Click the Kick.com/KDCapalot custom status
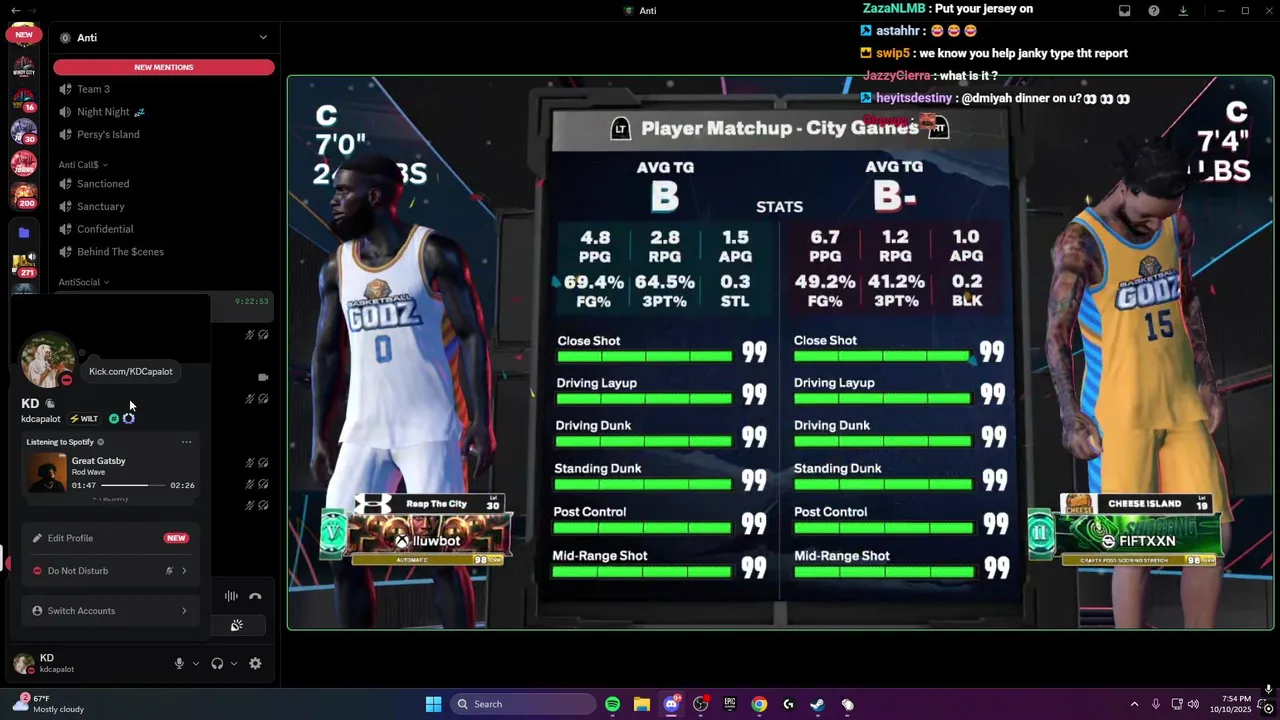The width and height of the screenshot is (1280, 720). 130,371
